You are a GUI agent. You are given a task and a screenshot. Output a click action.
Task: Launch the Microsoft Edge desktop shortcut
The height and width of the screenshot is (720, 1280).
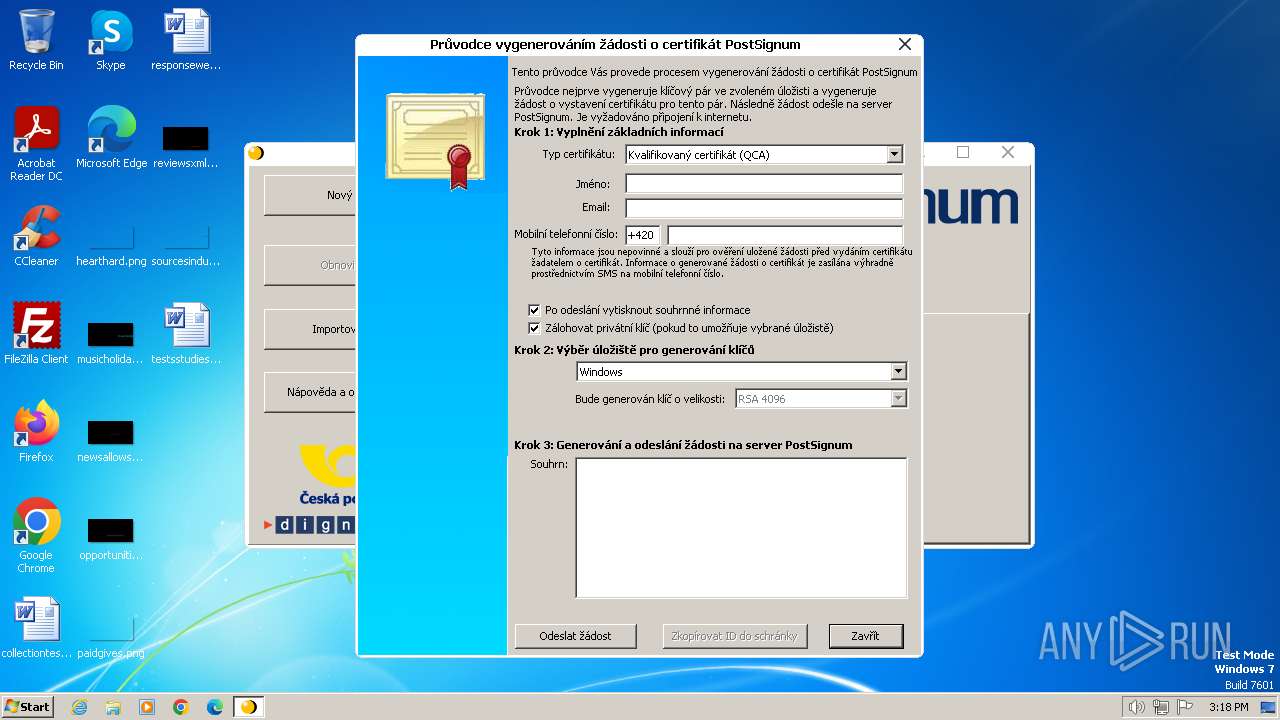pos(111,137)
